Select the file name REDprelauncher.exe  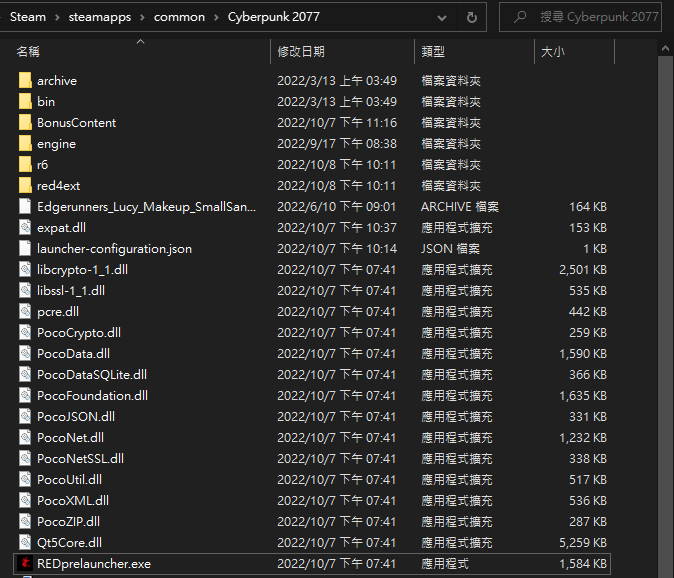[94, 563]
